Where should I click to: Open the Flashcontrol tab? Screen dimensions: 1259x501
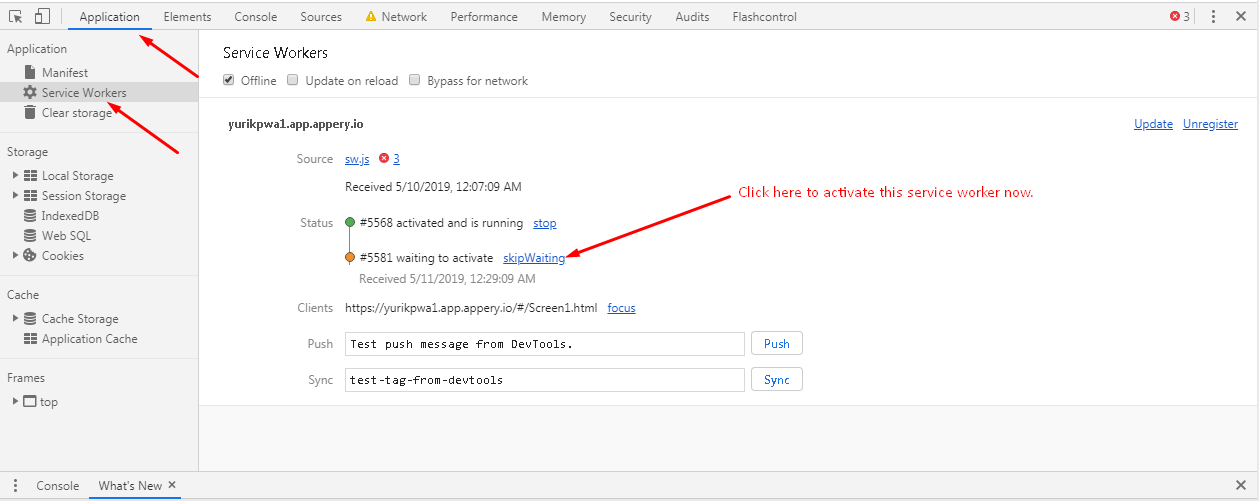[x=765, y=17]
